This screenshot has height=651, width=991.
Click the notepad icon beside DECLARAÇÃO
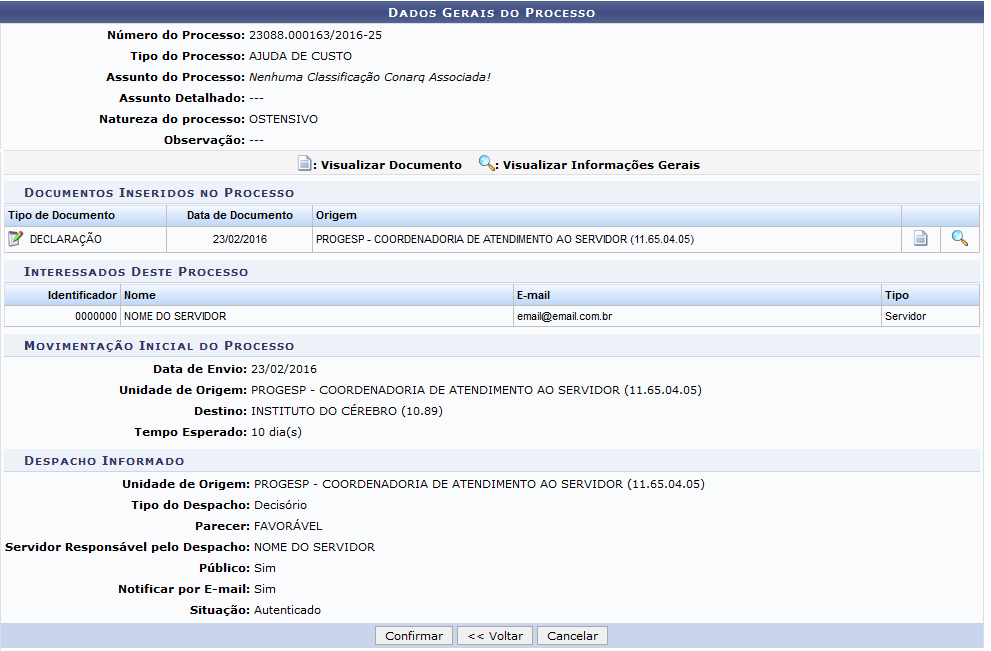pyautogui.click(x=15, y=239)
